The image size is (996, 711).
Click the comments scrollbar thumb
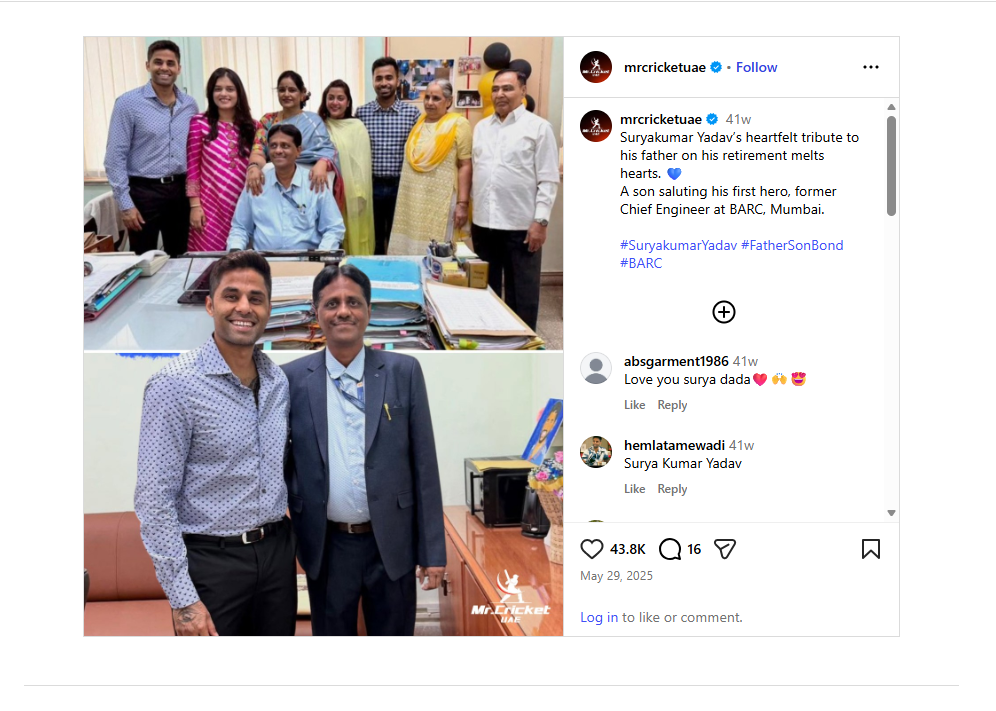(x=891, y=166)
